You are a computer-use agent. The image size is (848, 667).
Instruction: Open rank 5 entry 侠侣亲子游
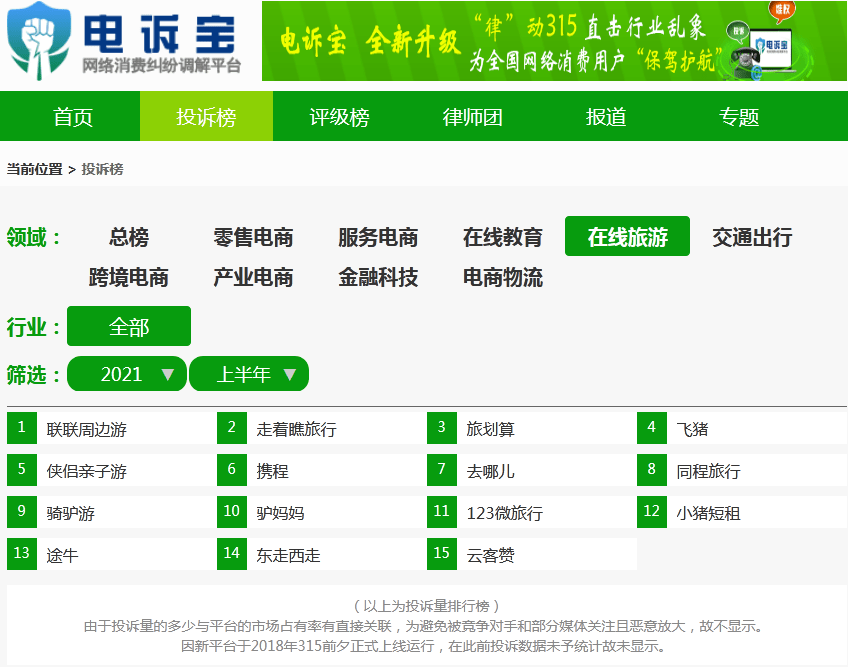(x=112, y=470)
